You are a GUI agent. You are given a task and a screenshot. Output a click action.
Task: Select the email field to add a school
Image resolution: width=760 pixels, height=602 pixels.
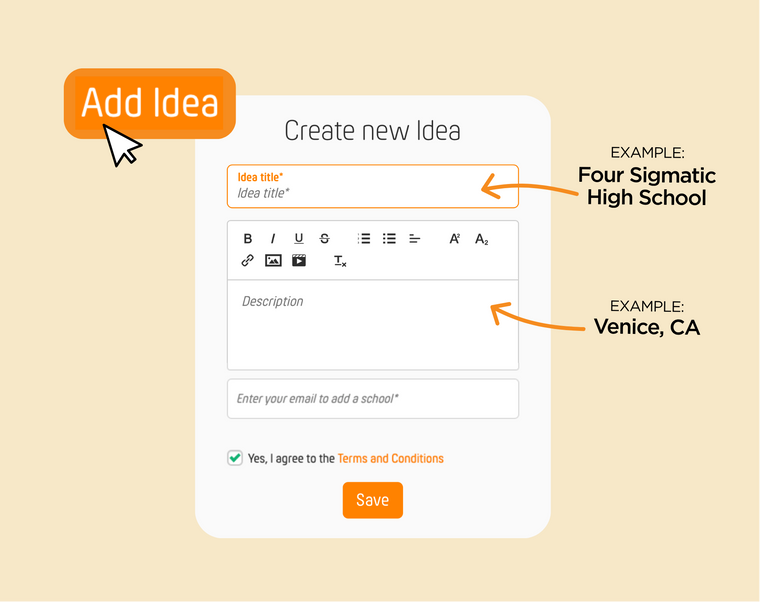tap(372, 398)
